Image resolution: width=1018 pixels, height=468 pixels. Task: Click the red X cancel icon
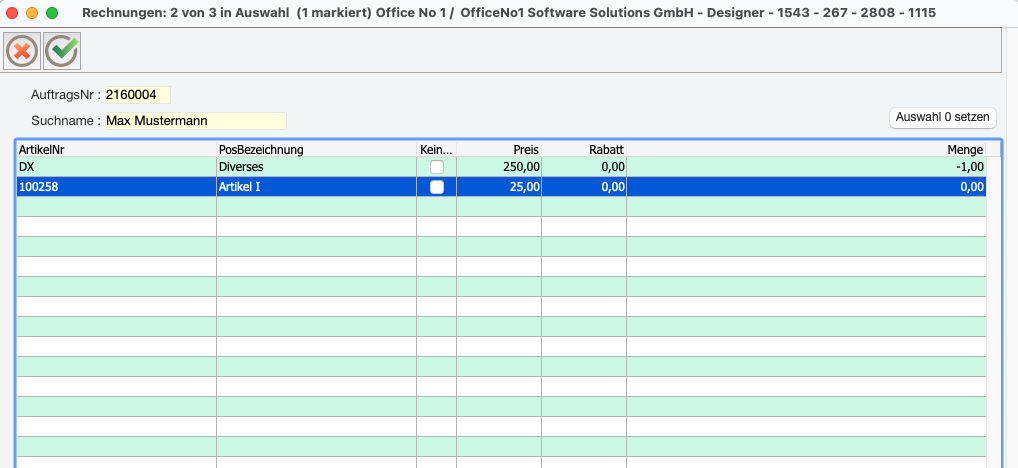pos(22,51)
